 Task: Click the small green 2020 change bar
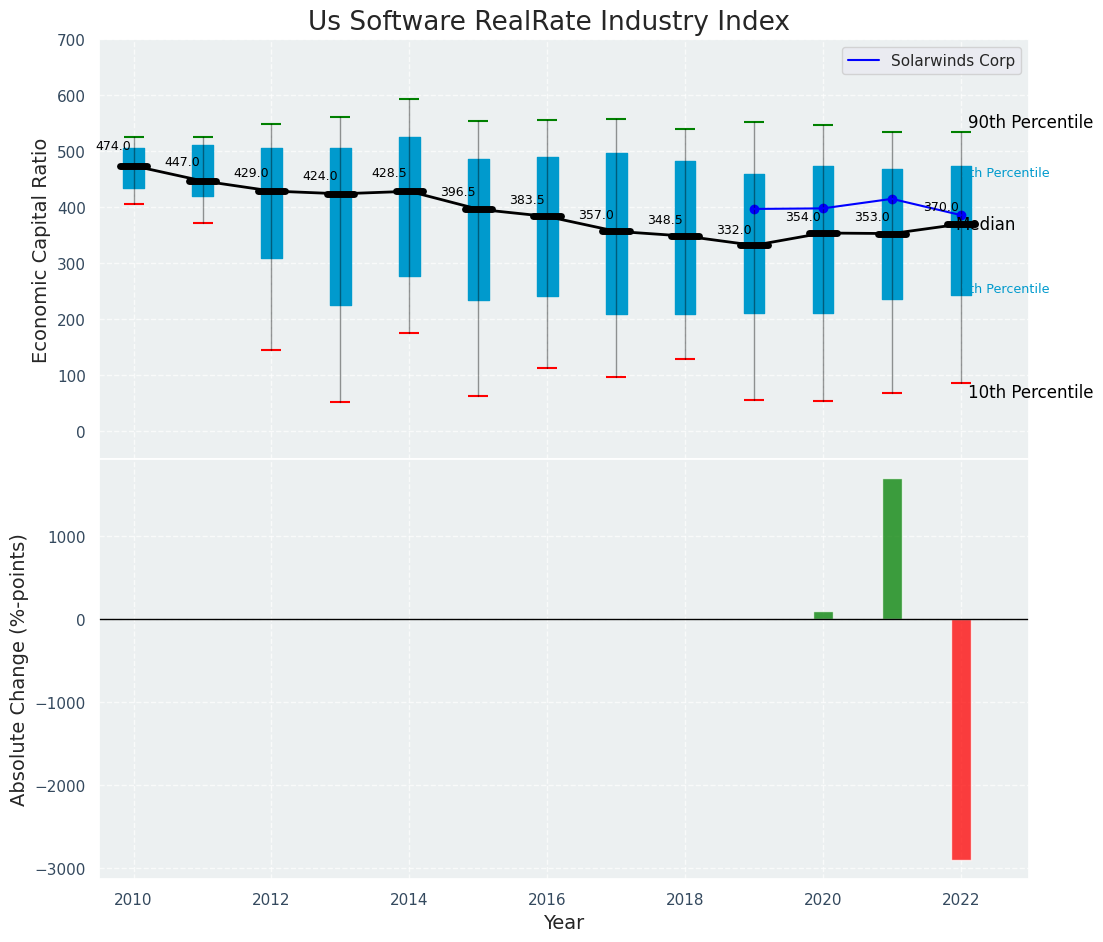click(x=824, y=616)
